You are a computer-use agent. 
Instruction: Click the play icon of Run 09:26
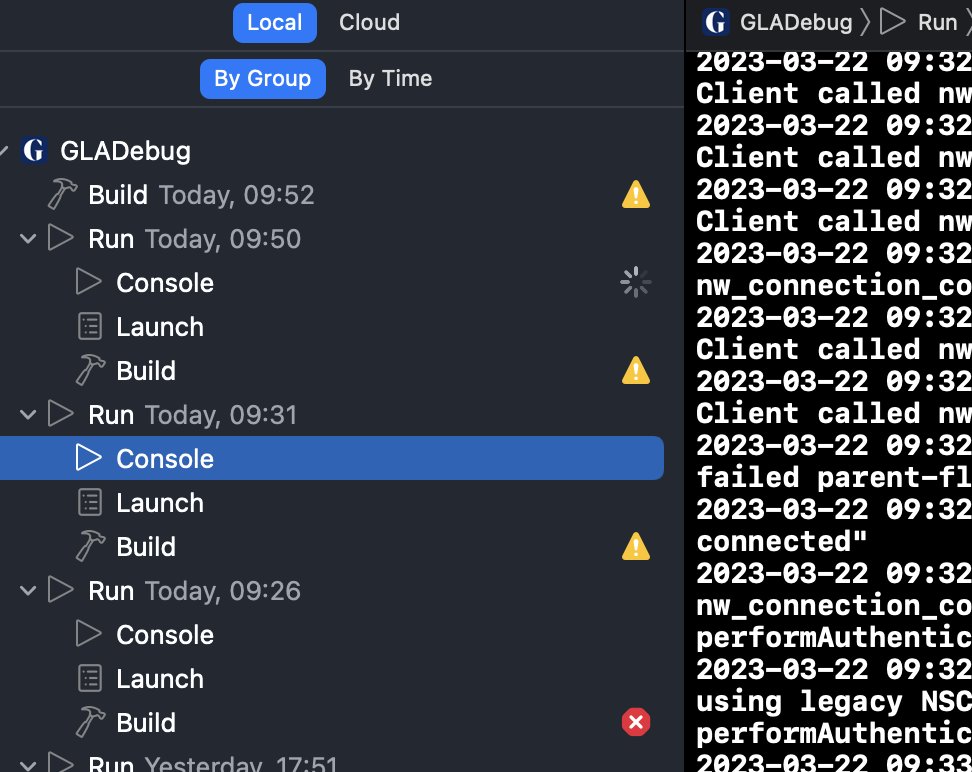tap(61, 590)
